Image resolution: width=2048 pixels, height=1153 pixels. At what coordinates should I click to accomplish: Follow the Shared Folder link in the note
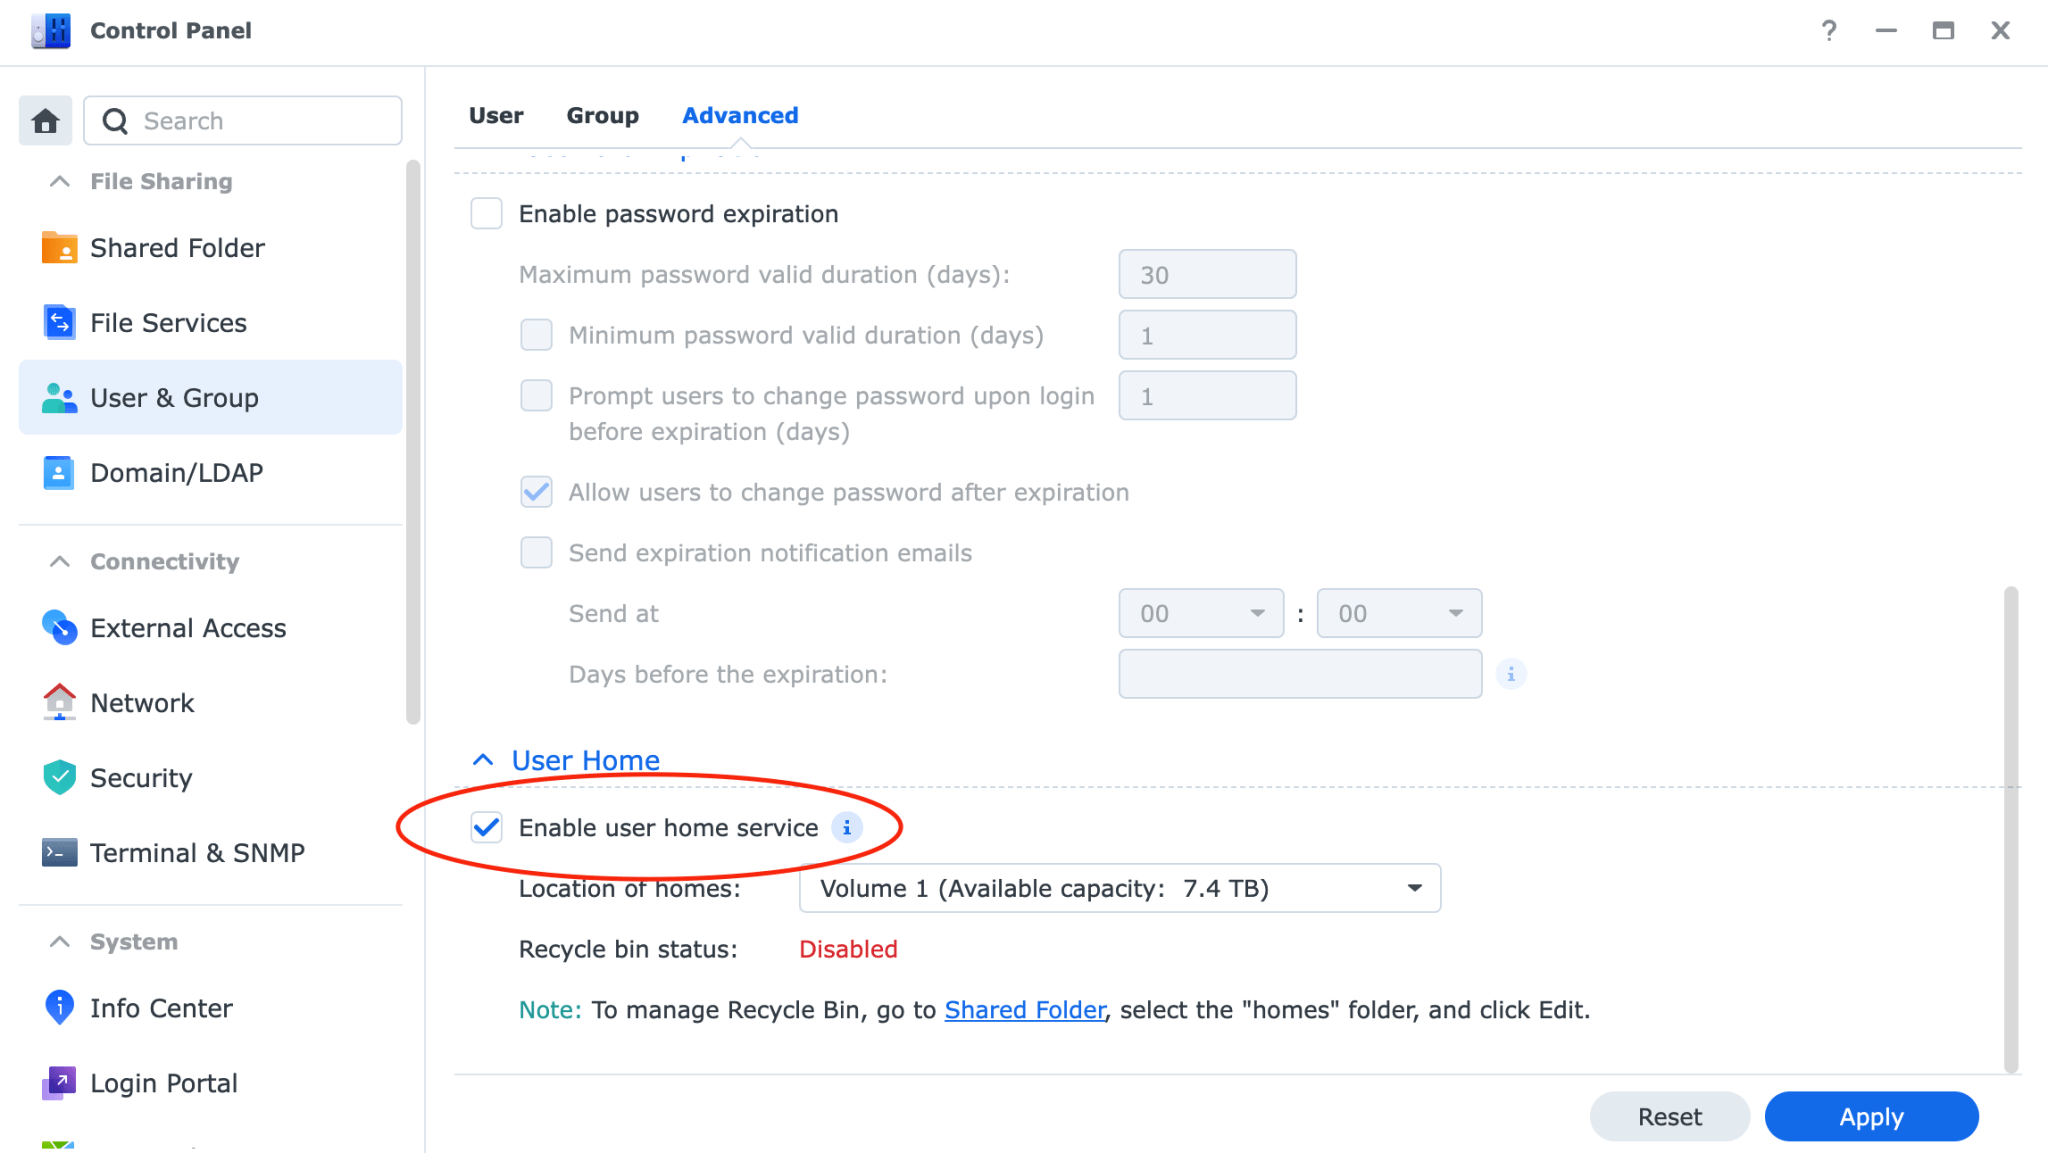tap(1024, 1009)
